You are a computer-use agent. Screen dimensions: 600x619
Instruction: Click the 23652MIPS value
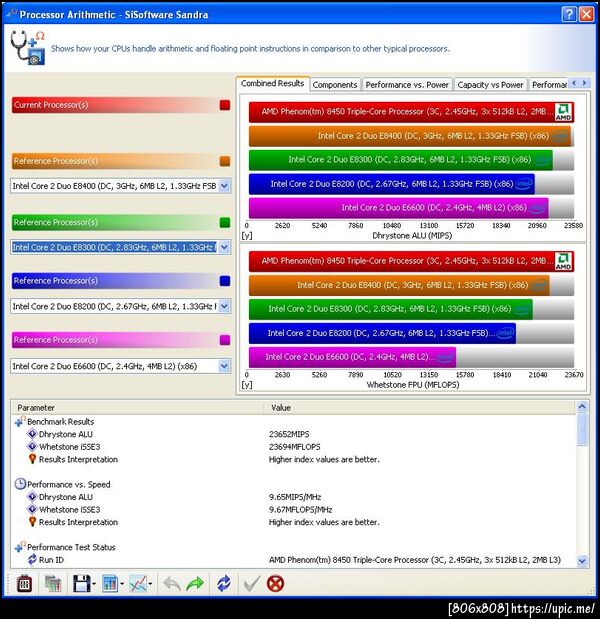pos(289,434)
